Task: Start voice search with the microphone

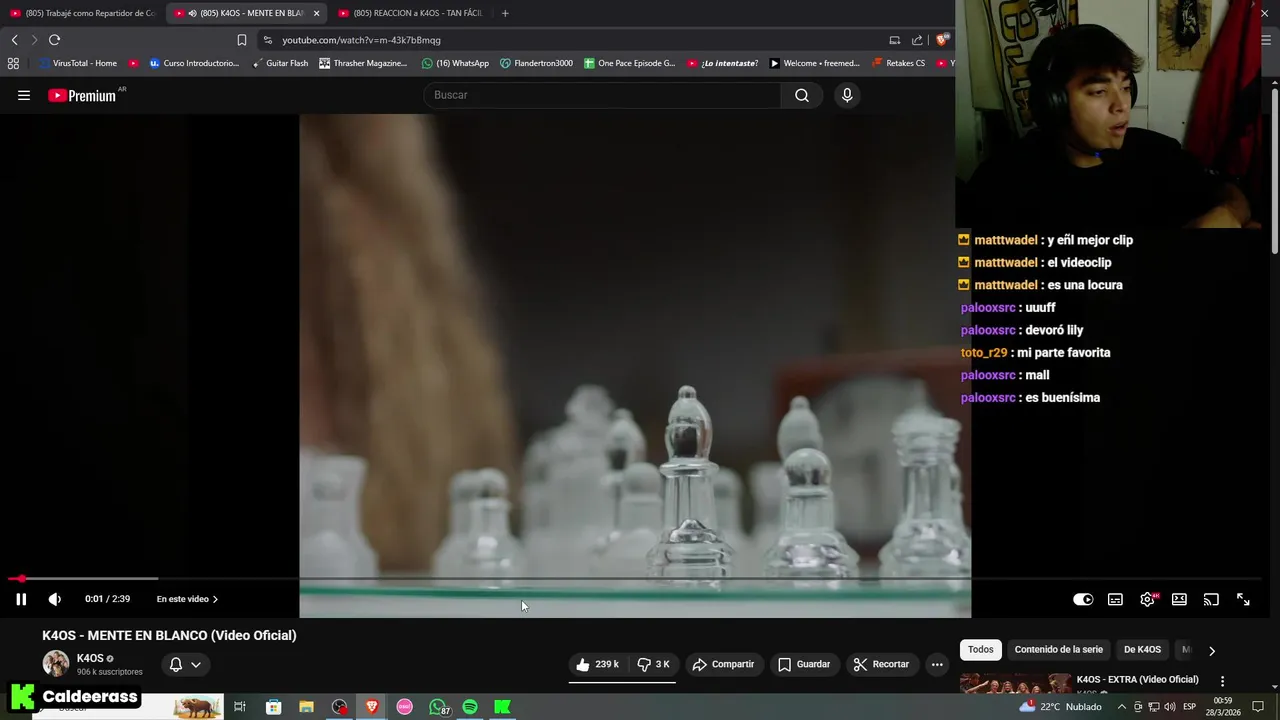Action: [x=847, y=95]
